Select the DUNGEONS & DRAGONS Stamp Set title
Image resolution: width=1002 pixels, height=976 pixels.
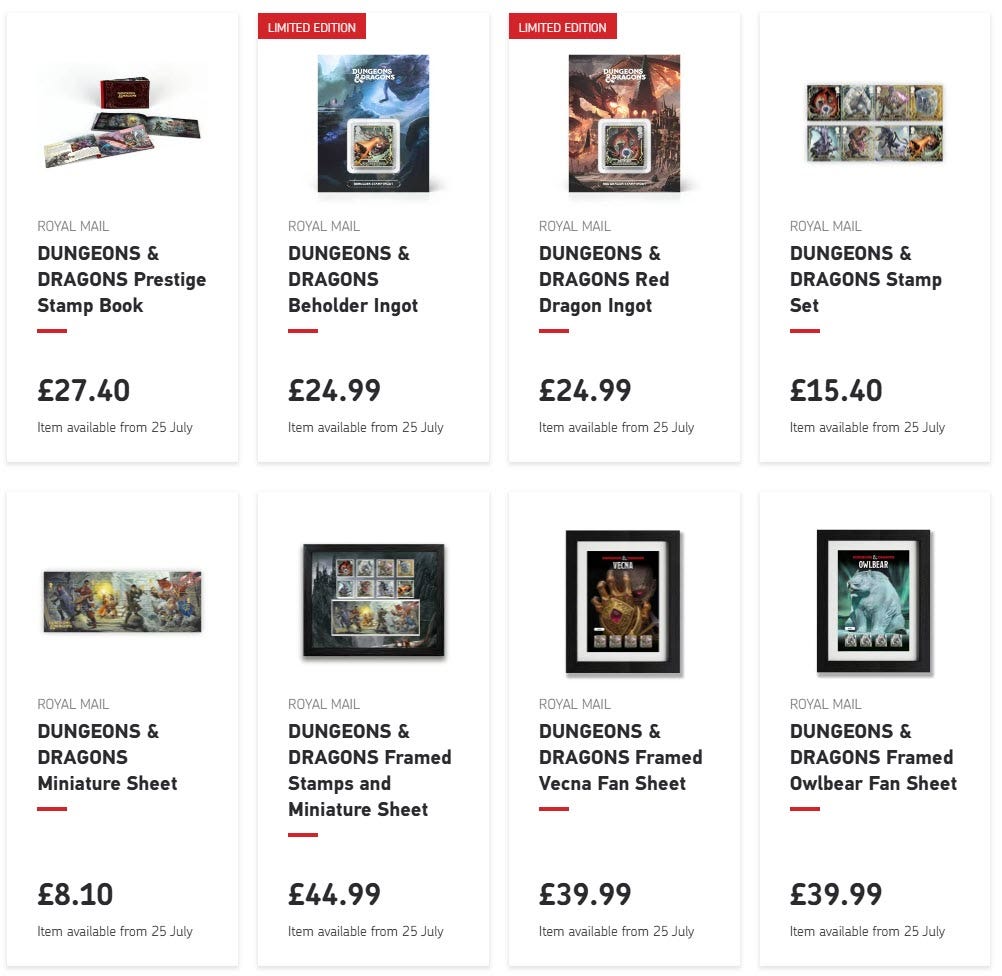point(866,279)
